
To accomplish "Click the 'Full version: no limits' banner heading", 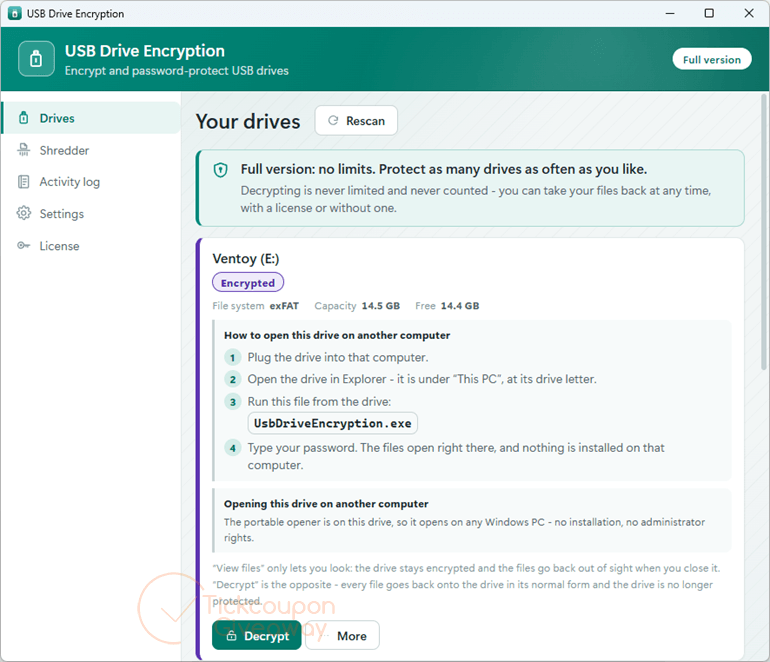I will [444, 169].
